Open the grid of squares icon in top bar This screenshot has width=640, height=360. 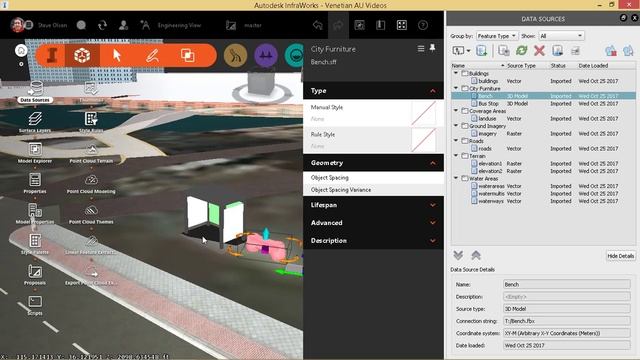(402, 25)
